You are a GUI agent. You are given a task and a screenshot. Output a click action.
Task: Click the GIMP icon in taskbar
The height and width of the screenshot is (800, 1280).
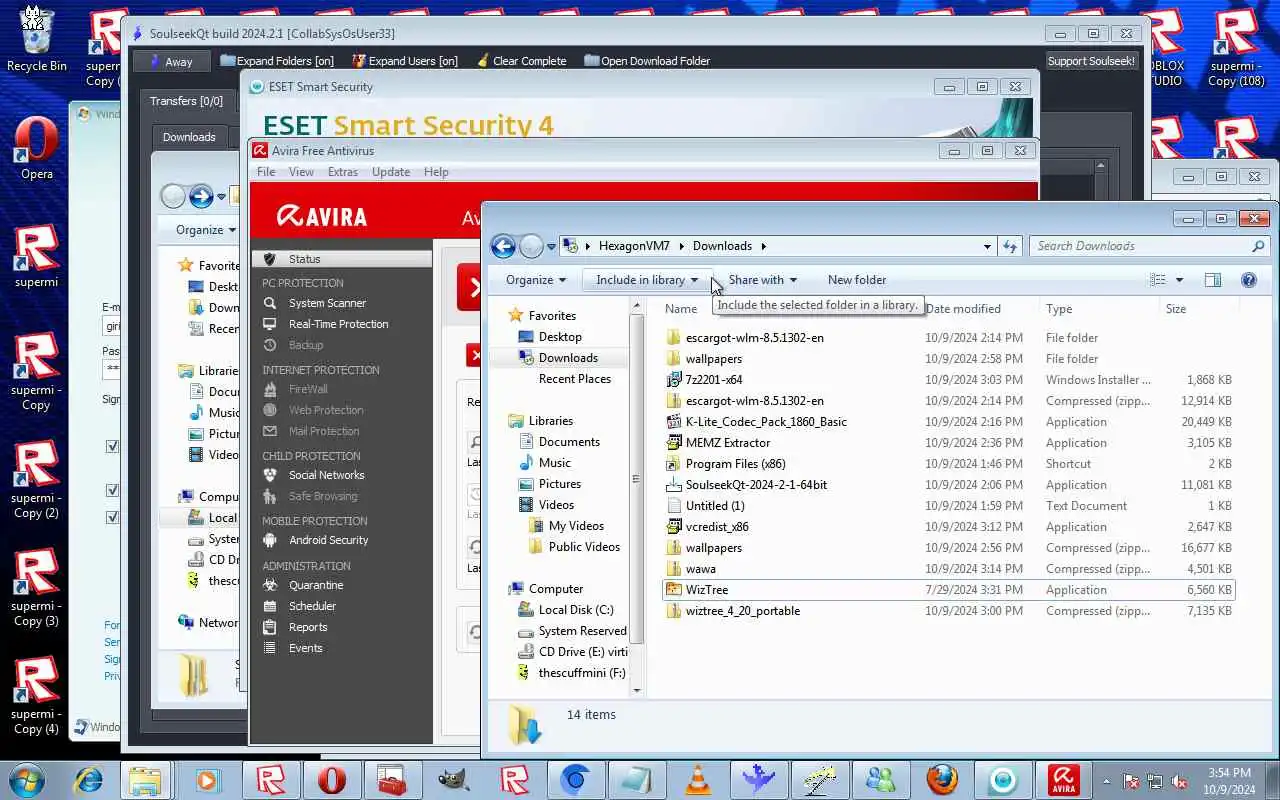(x=454, y=780)
